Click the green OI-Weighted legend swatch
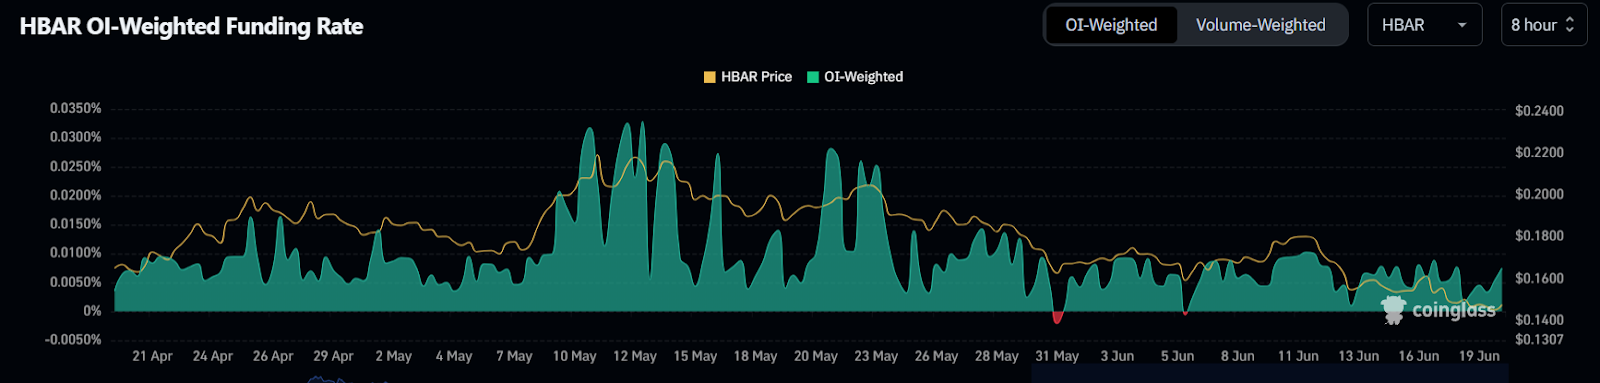Screen dimensions: 1600x383 coord(813,77)
